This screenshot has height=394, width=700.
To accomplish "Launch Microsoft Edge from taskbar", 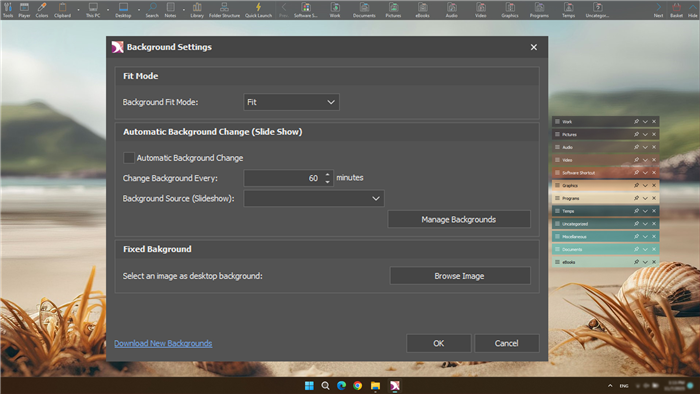I will (342, 386).
